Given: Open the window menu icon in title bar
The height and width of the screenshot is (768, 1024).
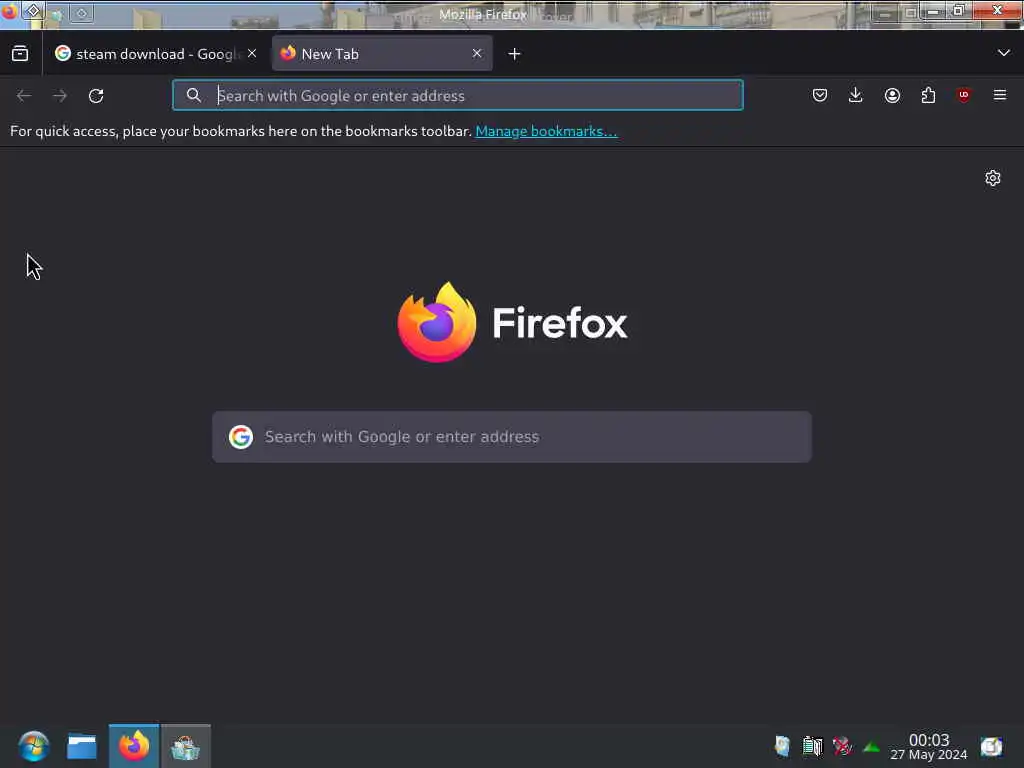Looking at the screenshot, I should (x=9, y=10).
